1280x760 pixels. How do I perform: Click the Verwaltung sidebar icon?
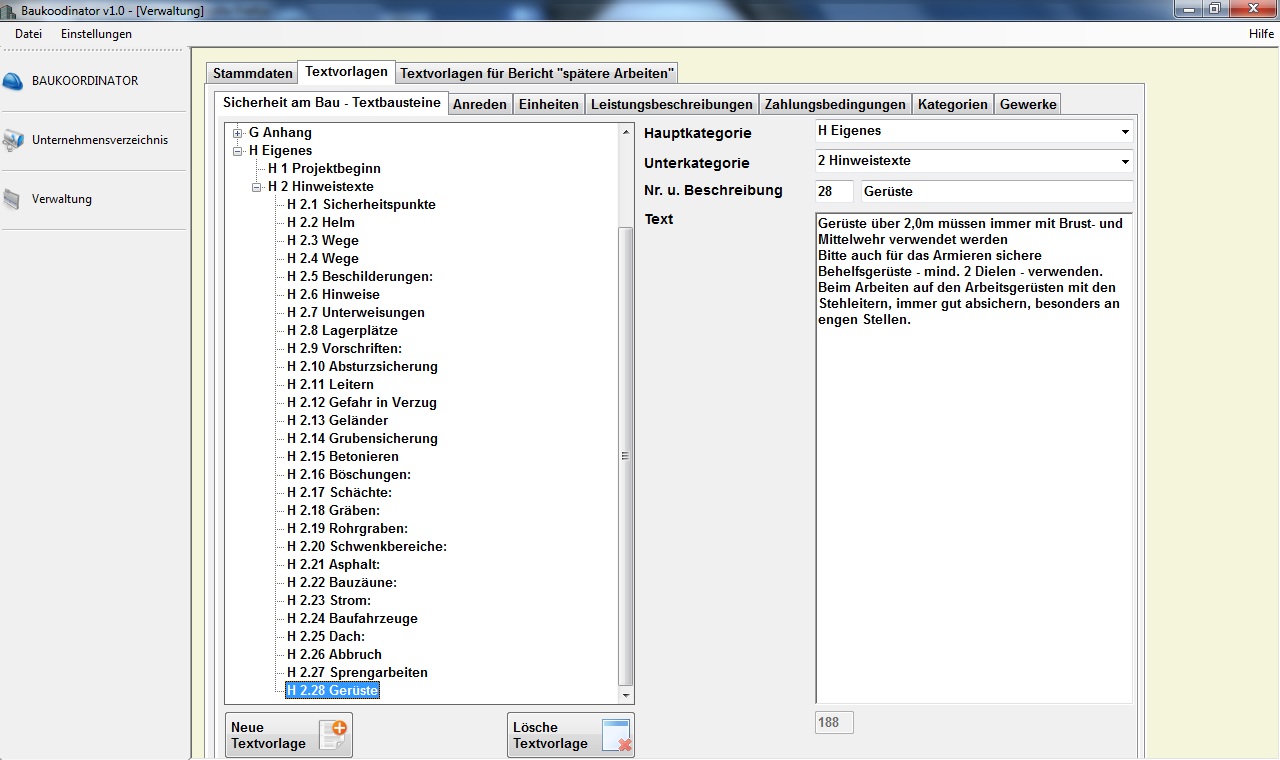pyautogui.click(x=12, y=200)
